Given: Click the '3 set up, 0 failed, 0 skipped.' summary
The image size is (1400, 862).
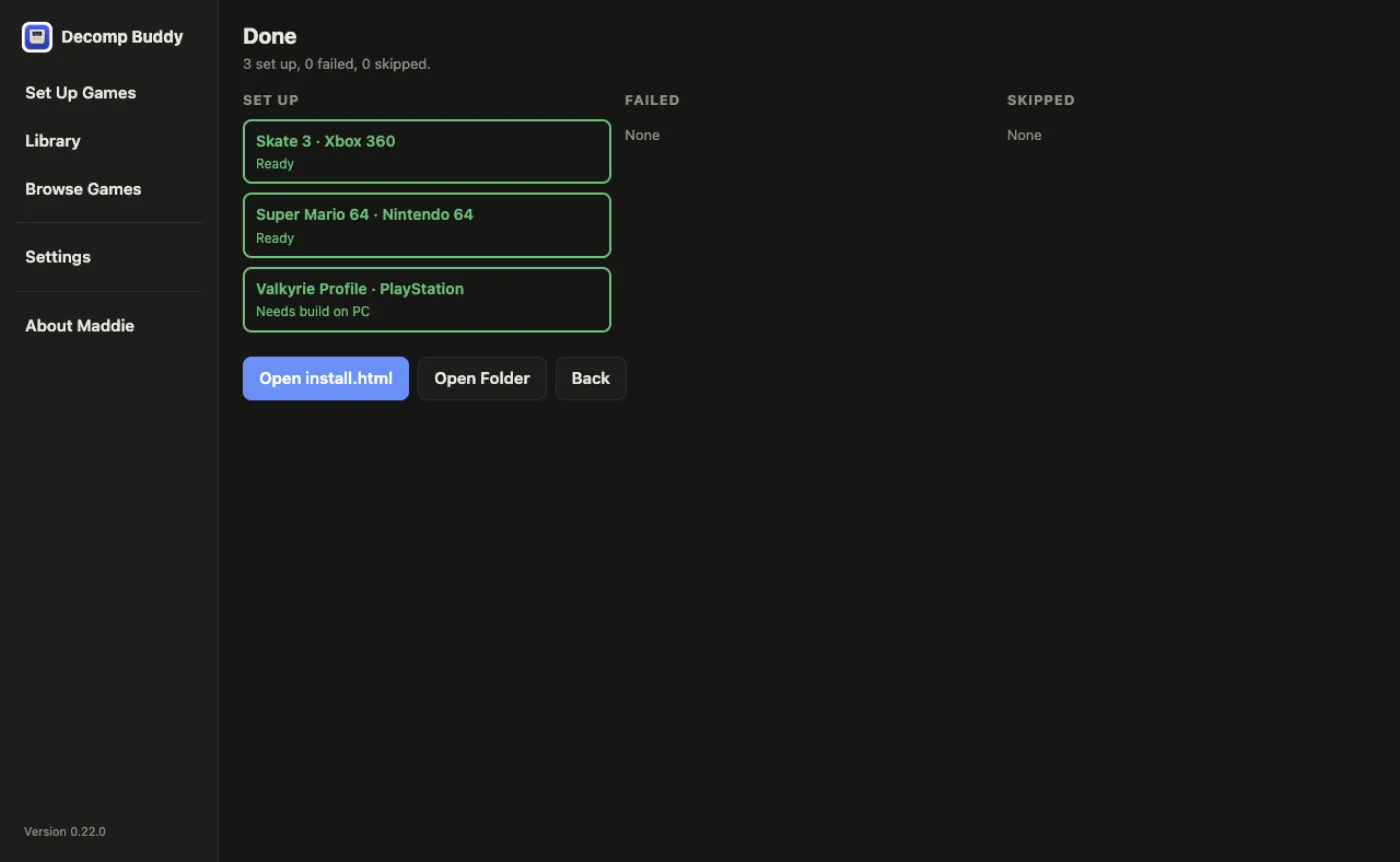Looking at the screenshot, I should click(x=337, y=64).
